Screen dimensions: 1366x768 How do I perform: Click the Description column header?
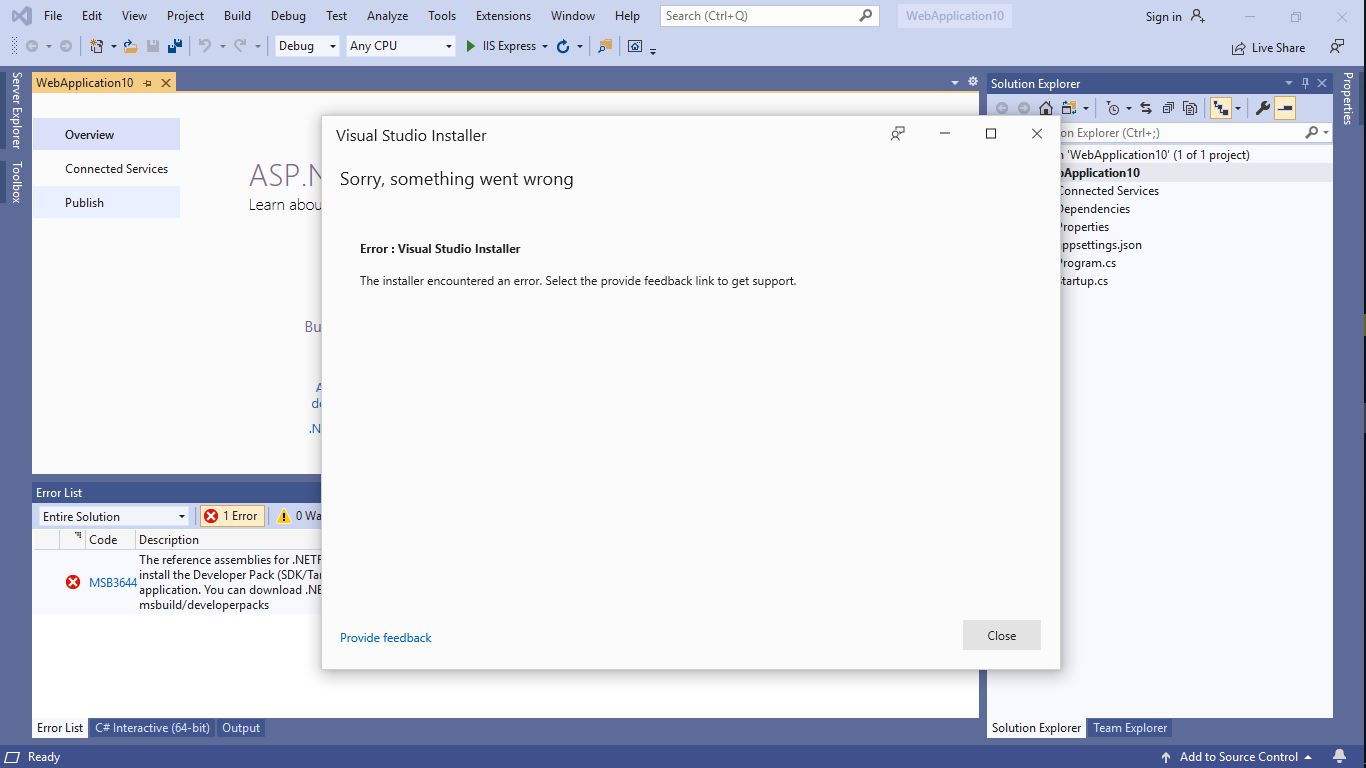pos(169,539)
